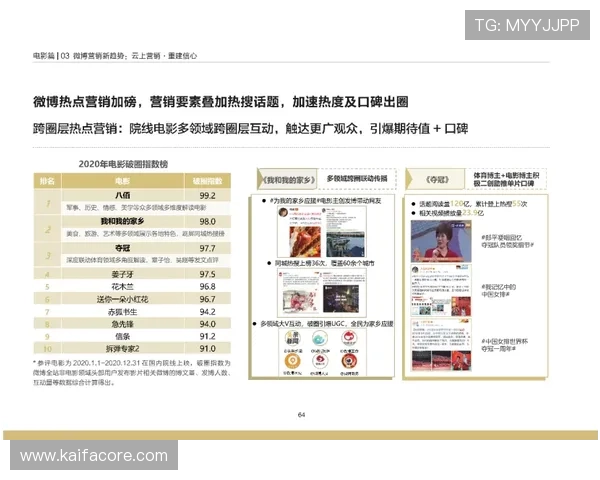Click the 跨圈层热点营销 subtitle line
Image resolution: width=600 pixels, height=480 pixels.
pos(250,128)
